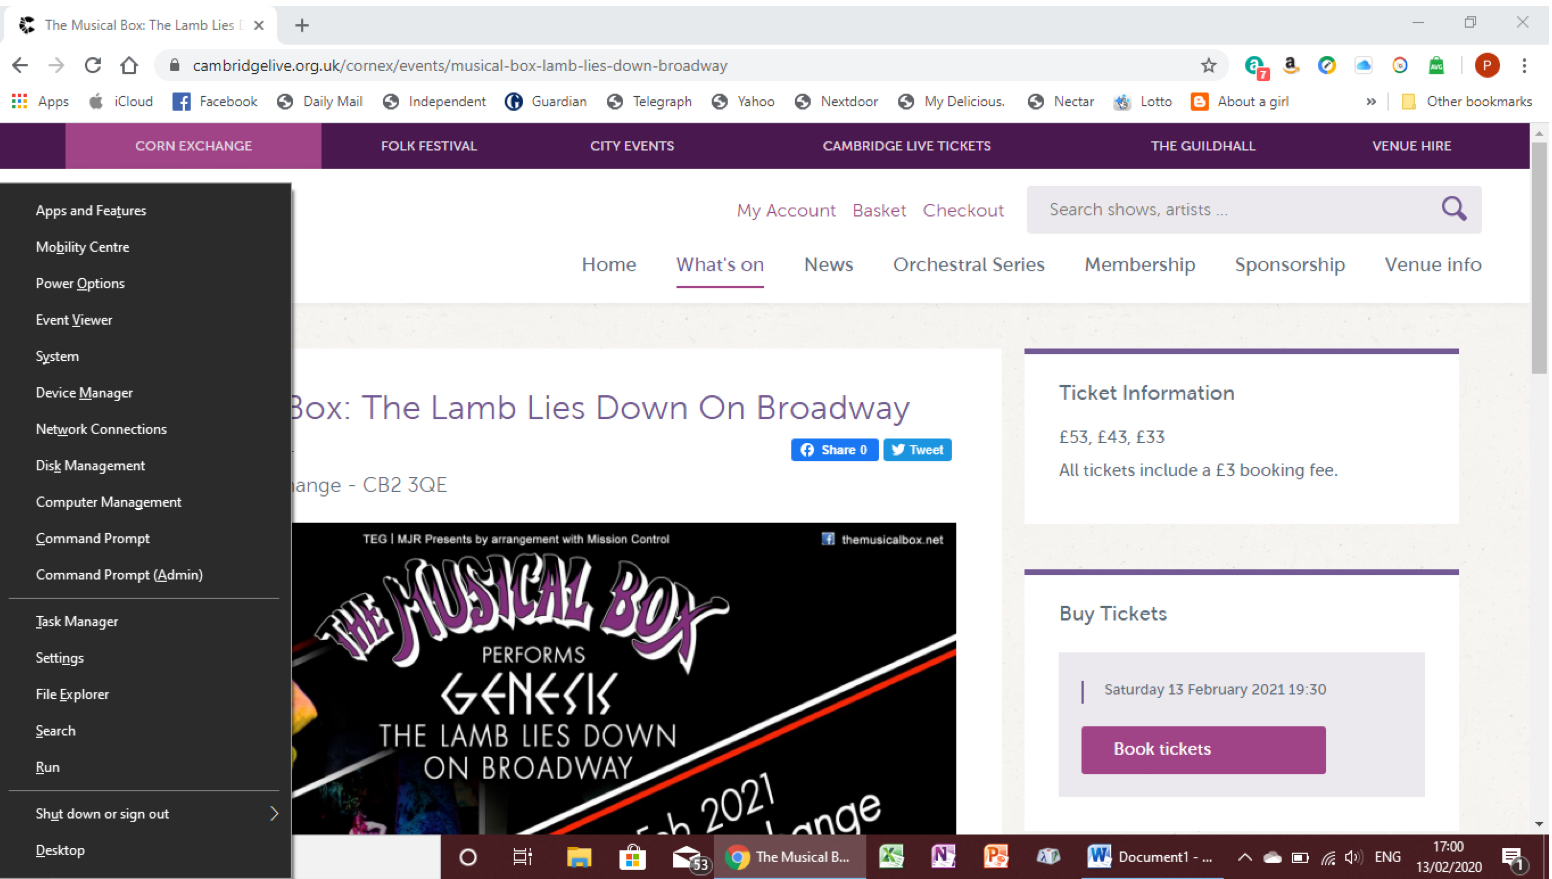Launch File Explorer from the taskbar
The height and width of the screenshot is (879, 1552).
pyautogui.click(x=579, y=857)
